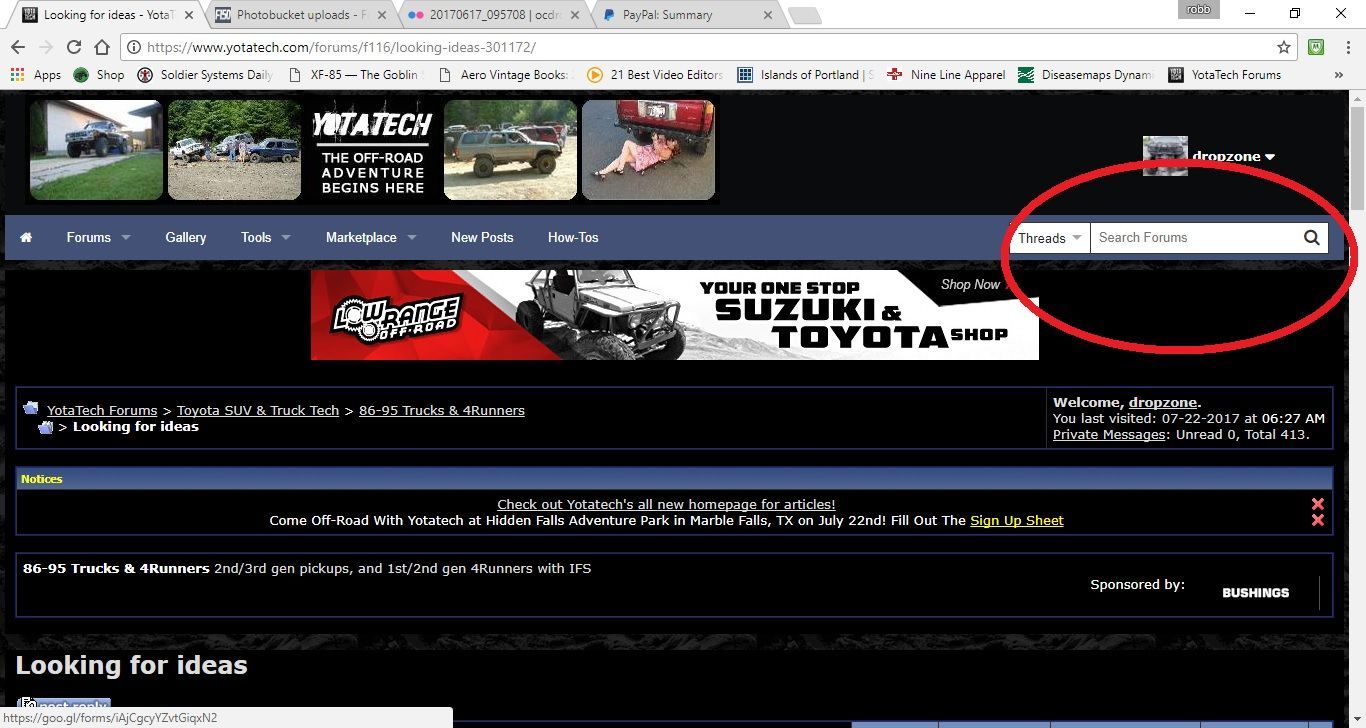Screen dimensions: 1366x728
Task: Reload the page with the refresh icon
Action: click(74, 47)
